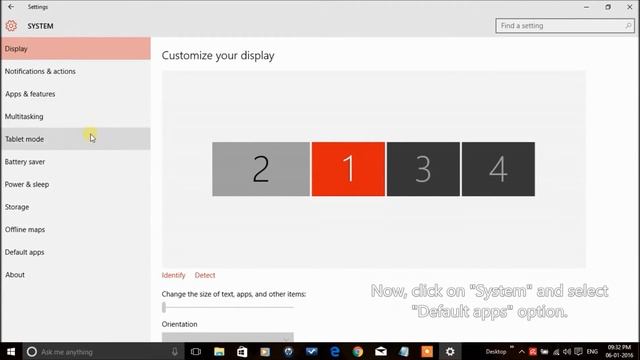Click the notebook app icon on taskbar
The image size is (640, 360).
tap(404, 351)
